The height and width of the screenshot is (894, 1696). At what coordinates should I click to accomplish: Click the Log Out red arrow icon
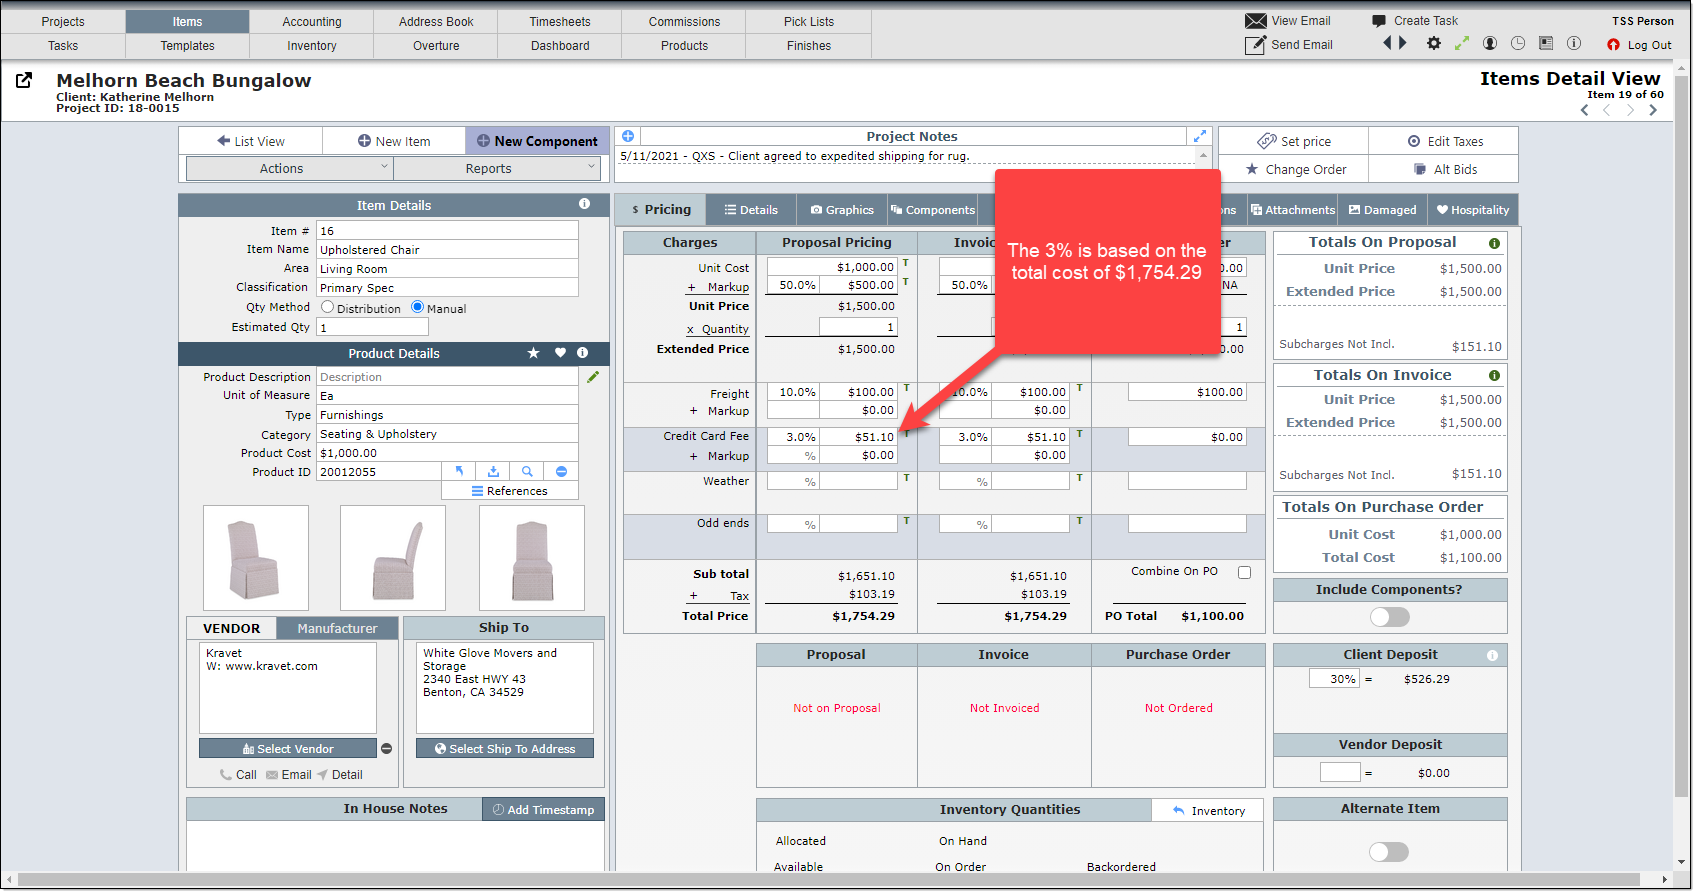(1613, 45)
